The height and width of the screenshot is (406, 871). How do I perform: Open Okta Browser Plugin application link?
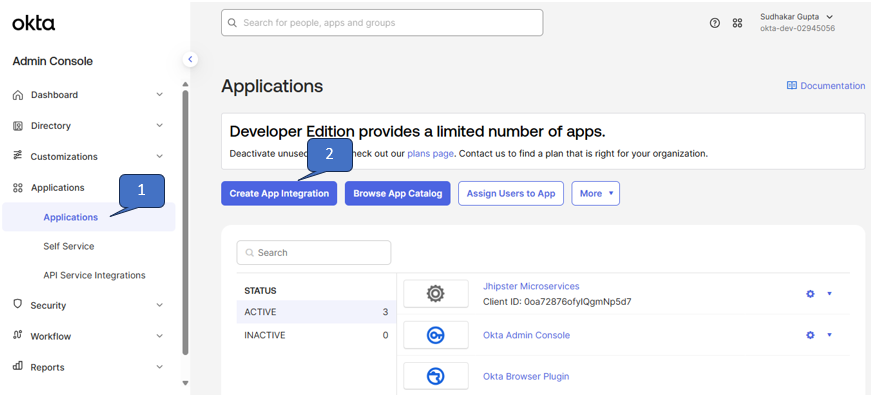(x=526, y=376)
